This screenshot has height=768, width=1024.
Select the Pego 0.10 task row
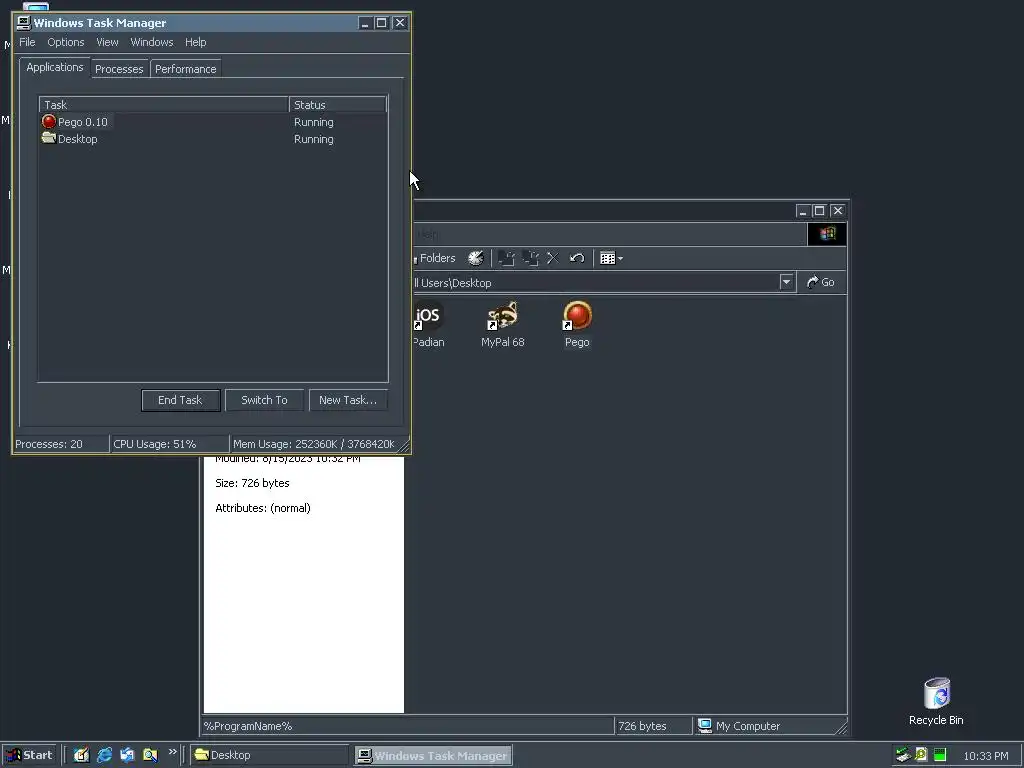(213, 122)
